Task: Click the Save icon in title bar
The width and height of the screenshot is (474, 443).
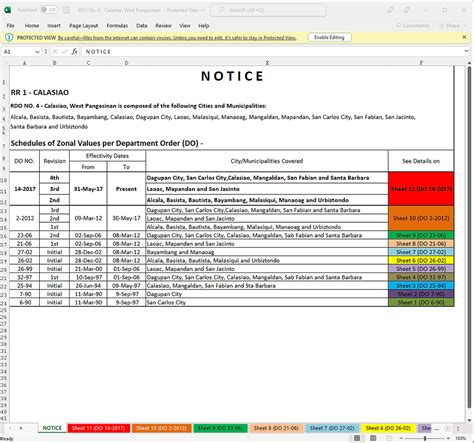Action: click(66, 10)
